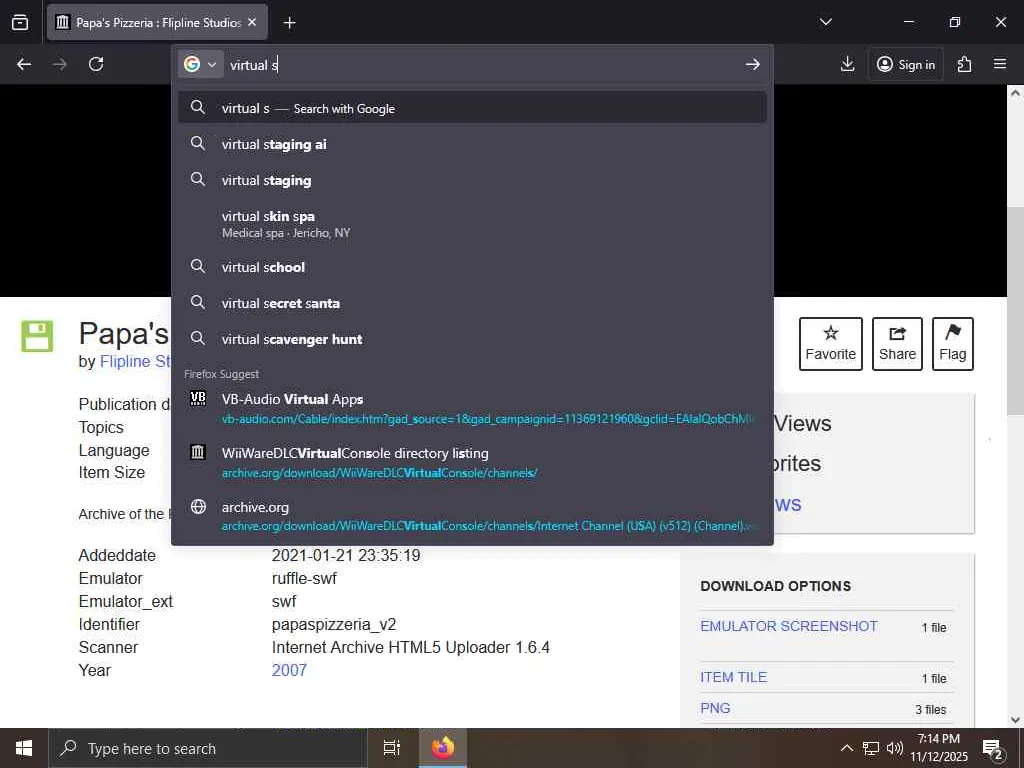1024x768 pixels.
Task: Open network status tray icon
Action: pos(871,748)
